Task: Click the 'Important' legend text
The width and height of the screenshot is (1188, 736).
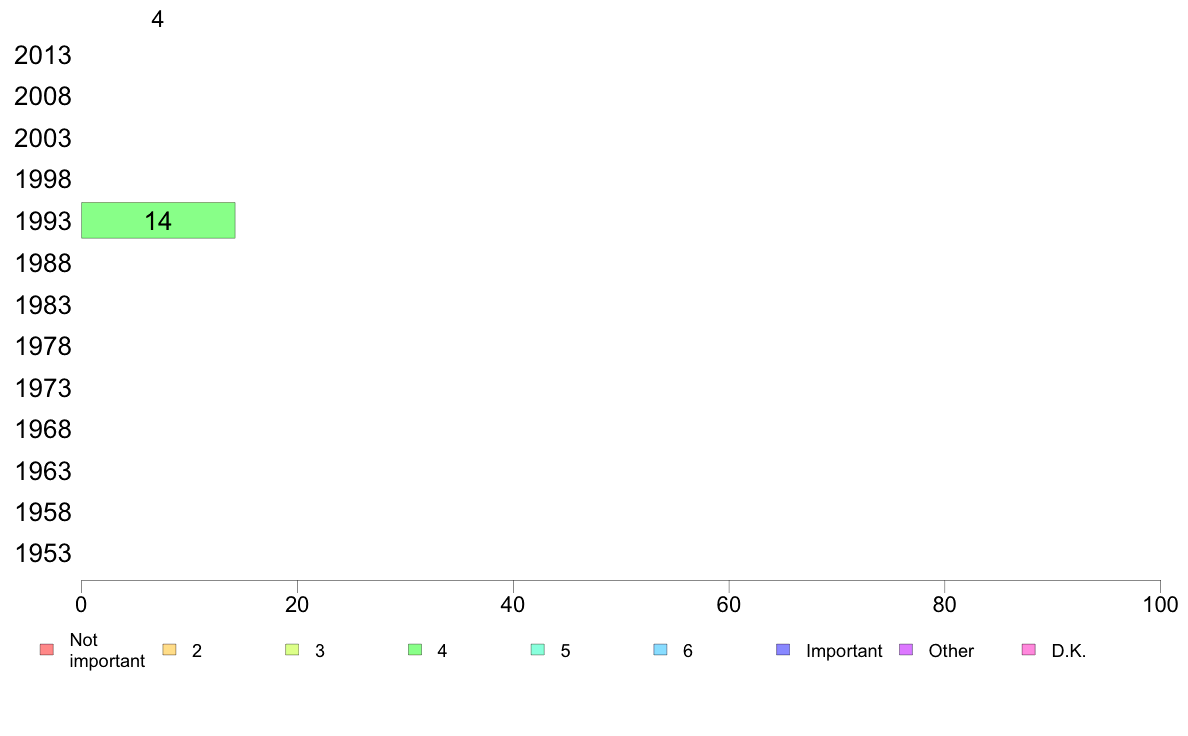Action: [844, 651]
